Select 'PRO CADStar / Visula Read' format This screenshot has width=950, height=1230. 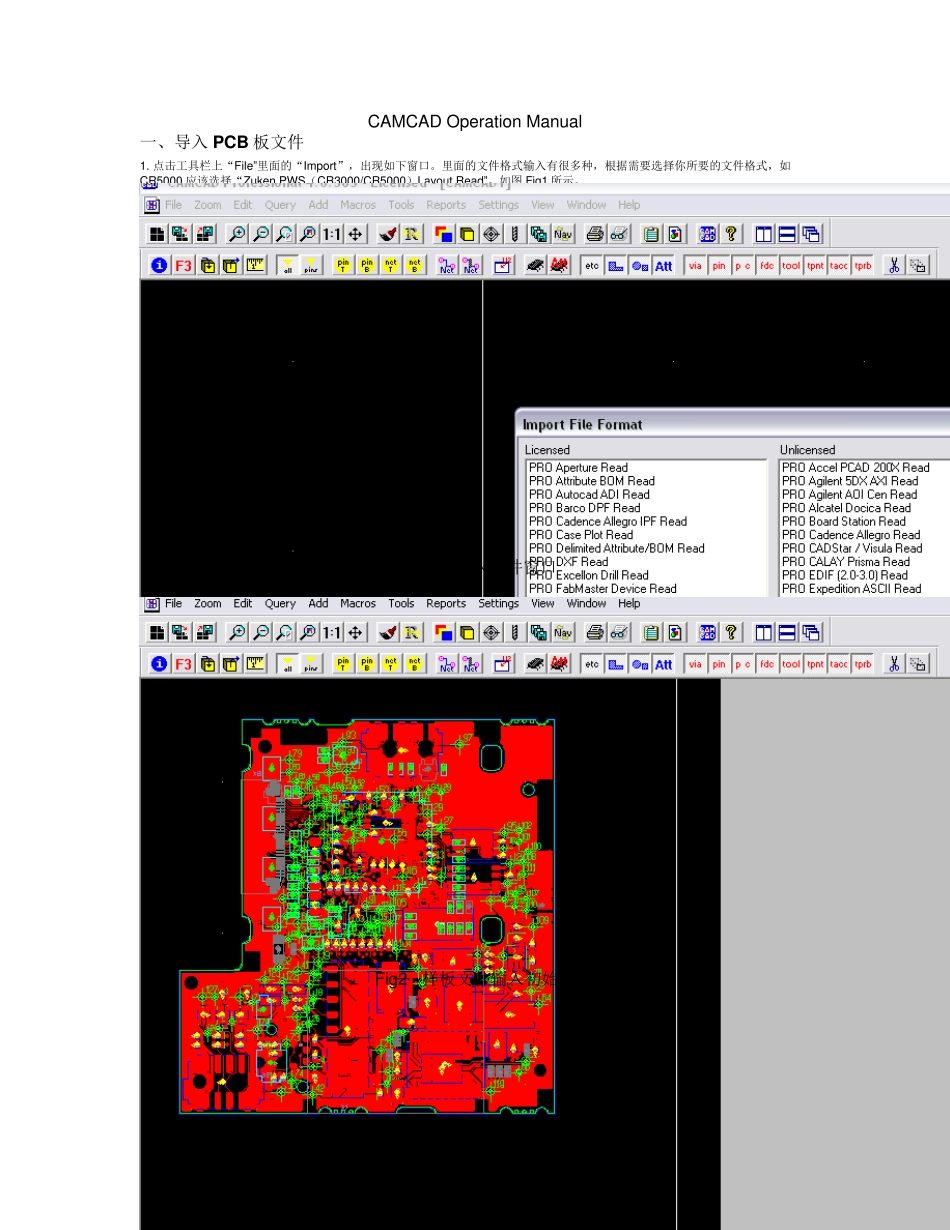pos(852,548)
